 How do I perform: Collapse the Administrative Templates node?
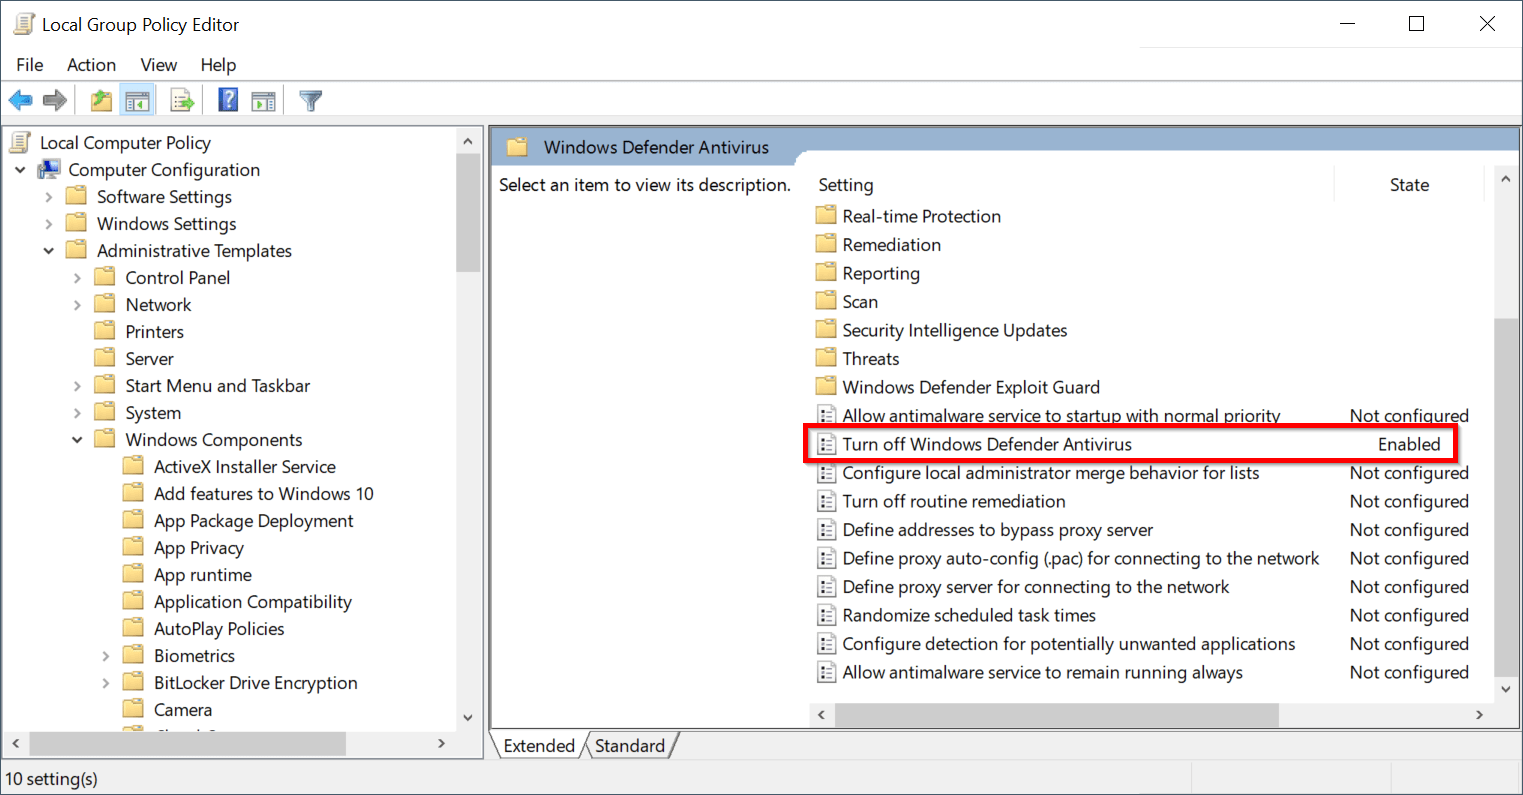(49, 250)
